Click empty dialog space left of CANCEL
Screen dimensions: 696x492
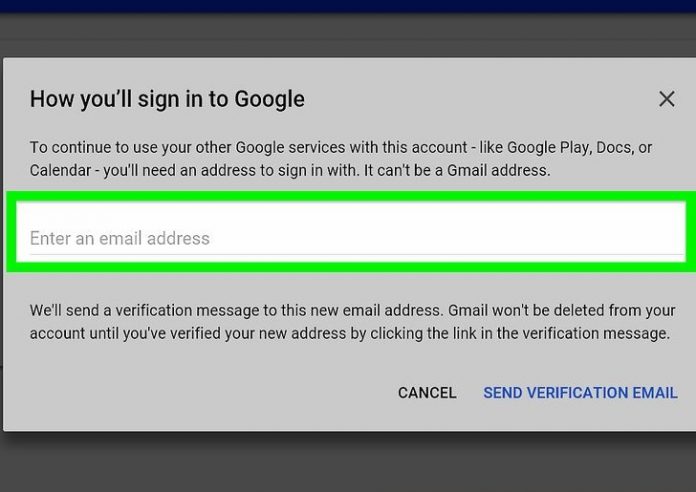click(x=200, y=393)
